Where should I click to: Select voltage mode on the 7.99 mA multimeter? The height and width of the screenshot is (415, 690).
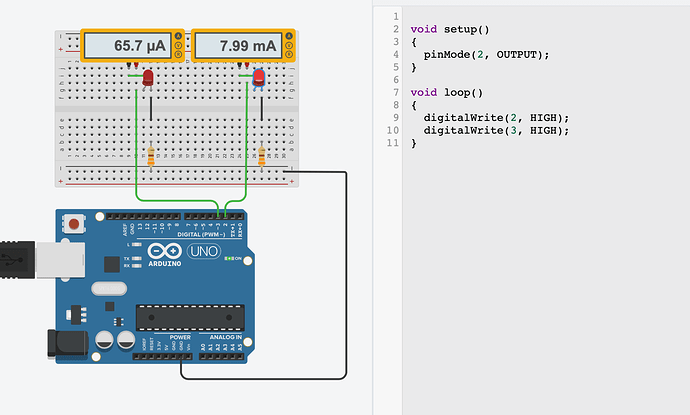click(x=289, y=45)
